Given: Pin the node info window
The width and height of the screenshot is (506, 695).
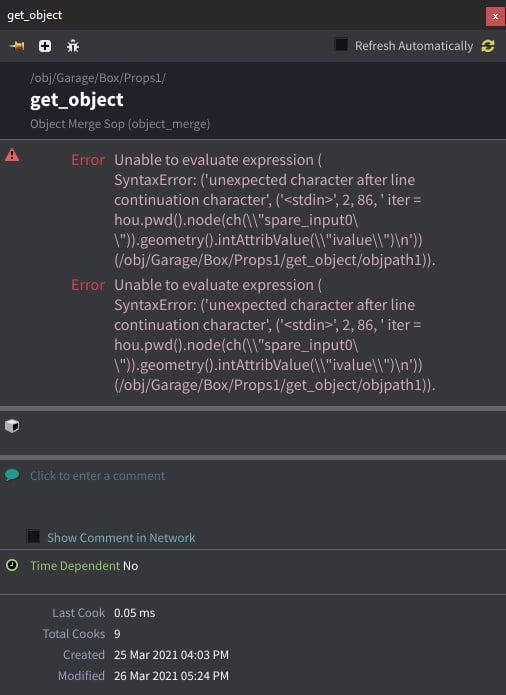Looking at the screenshot, I should click(17, 46).
